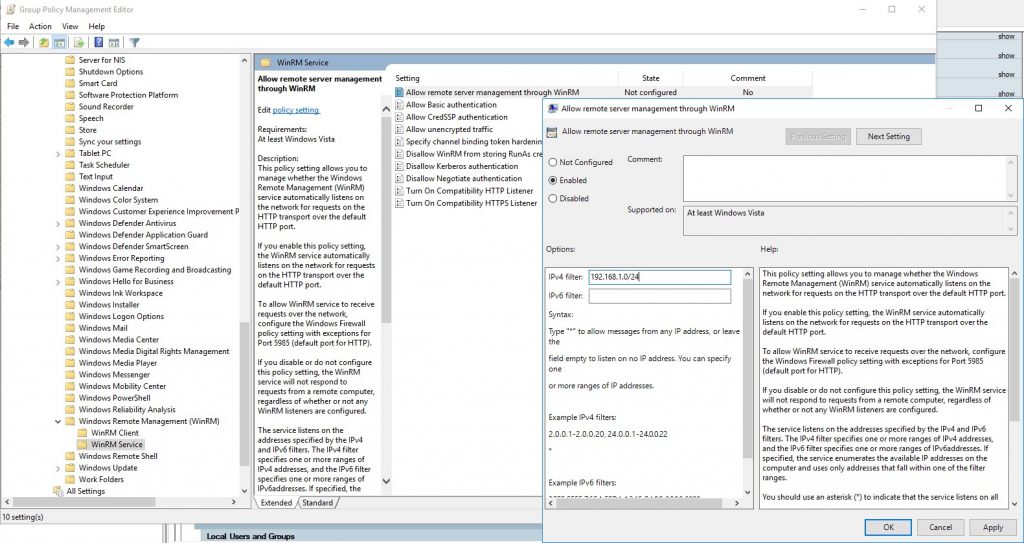Switch to the Standard tab
This screenshot has width=1024, height=543.
click(x=317, y=503)
